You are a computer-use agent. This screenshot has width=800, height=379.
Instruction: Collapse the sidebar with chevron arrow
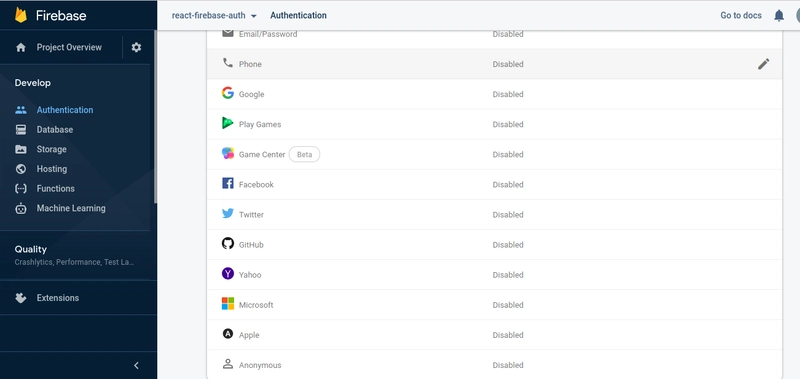[136, 365]
